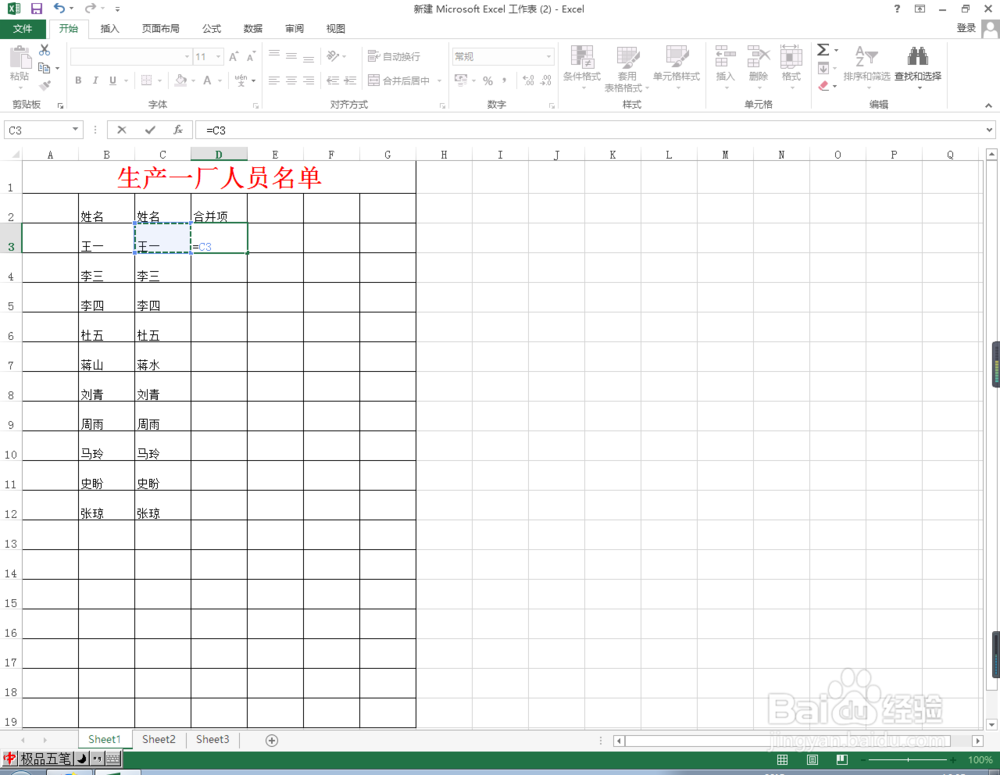This screenshot has height=775, width=1000.
Task: Confirm formula entry with checkmark
Action: click(x=150, y=130)
